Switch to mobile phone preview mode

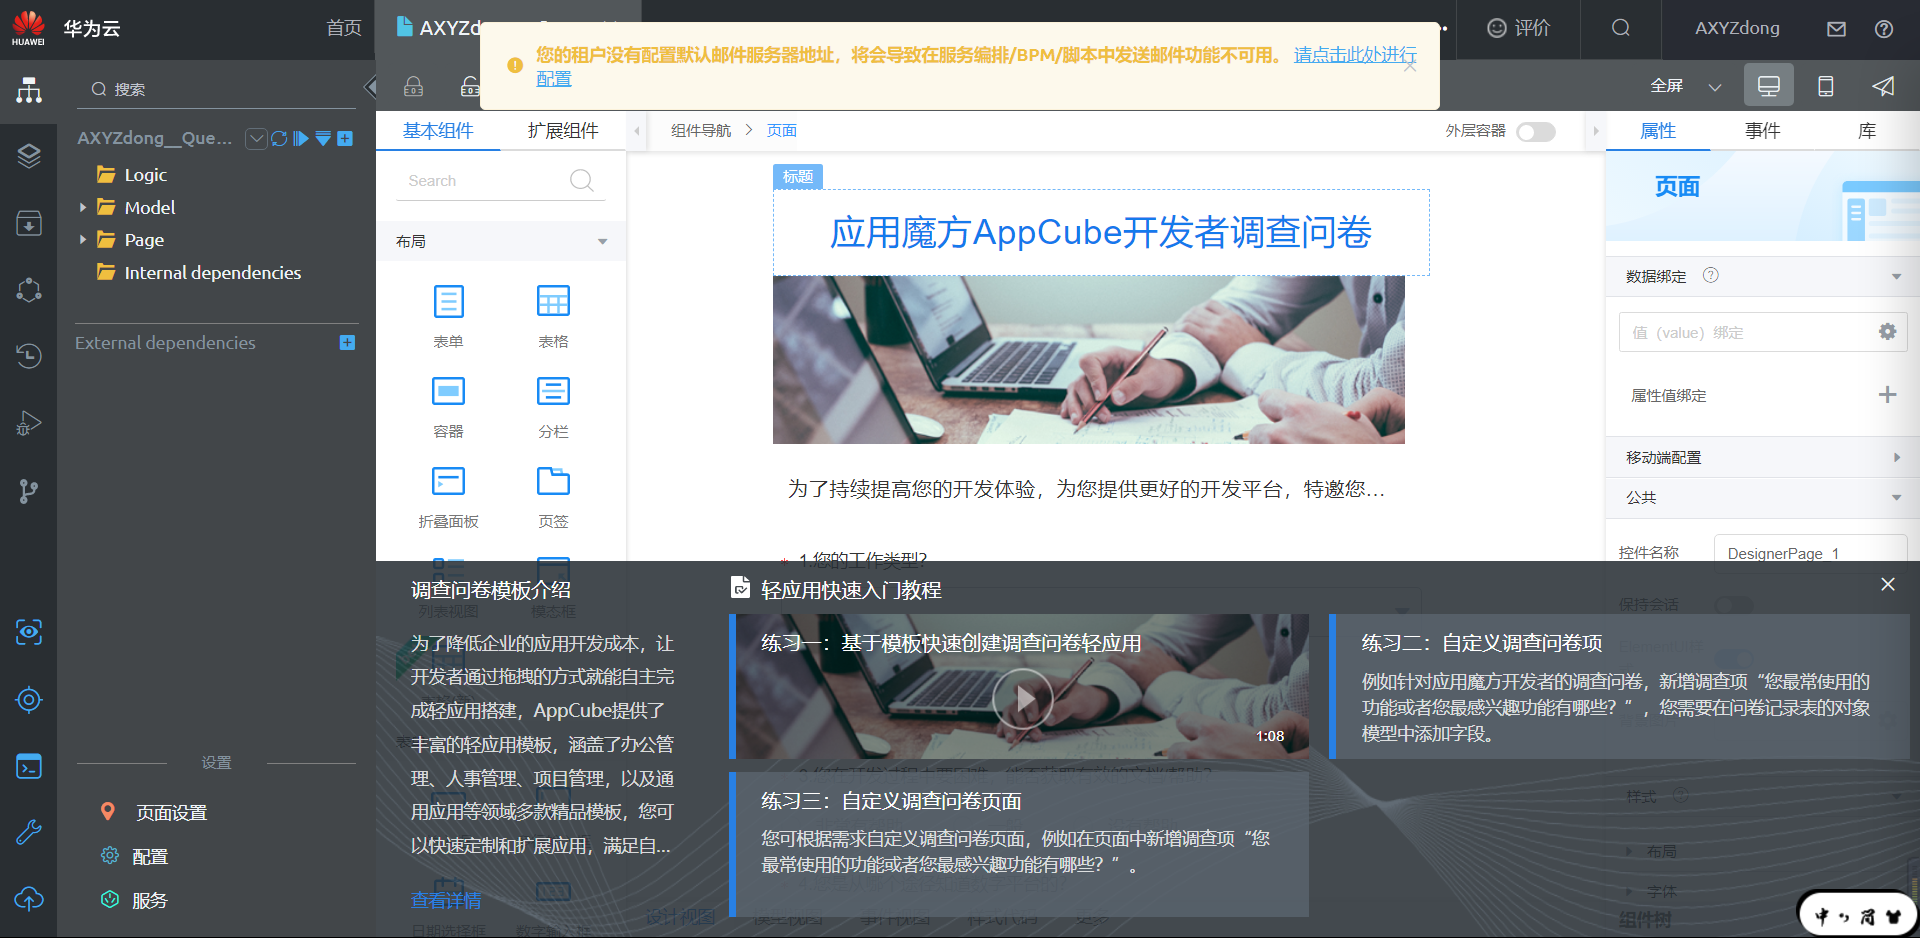tap(1826, 86)
